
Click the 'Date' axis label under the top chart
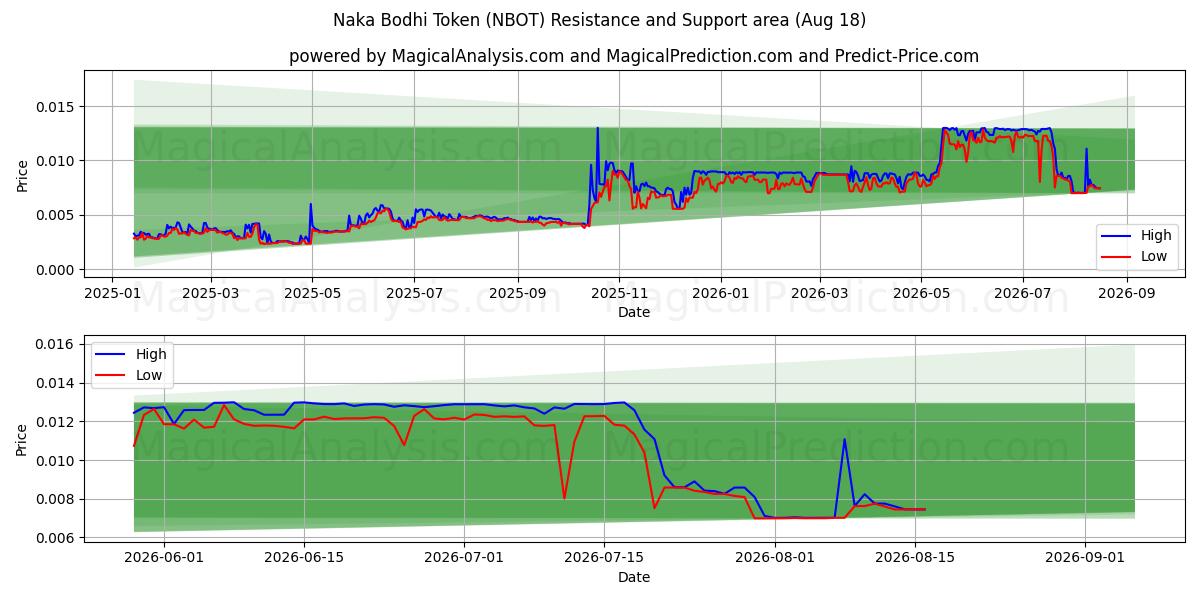tap(634, 312)
